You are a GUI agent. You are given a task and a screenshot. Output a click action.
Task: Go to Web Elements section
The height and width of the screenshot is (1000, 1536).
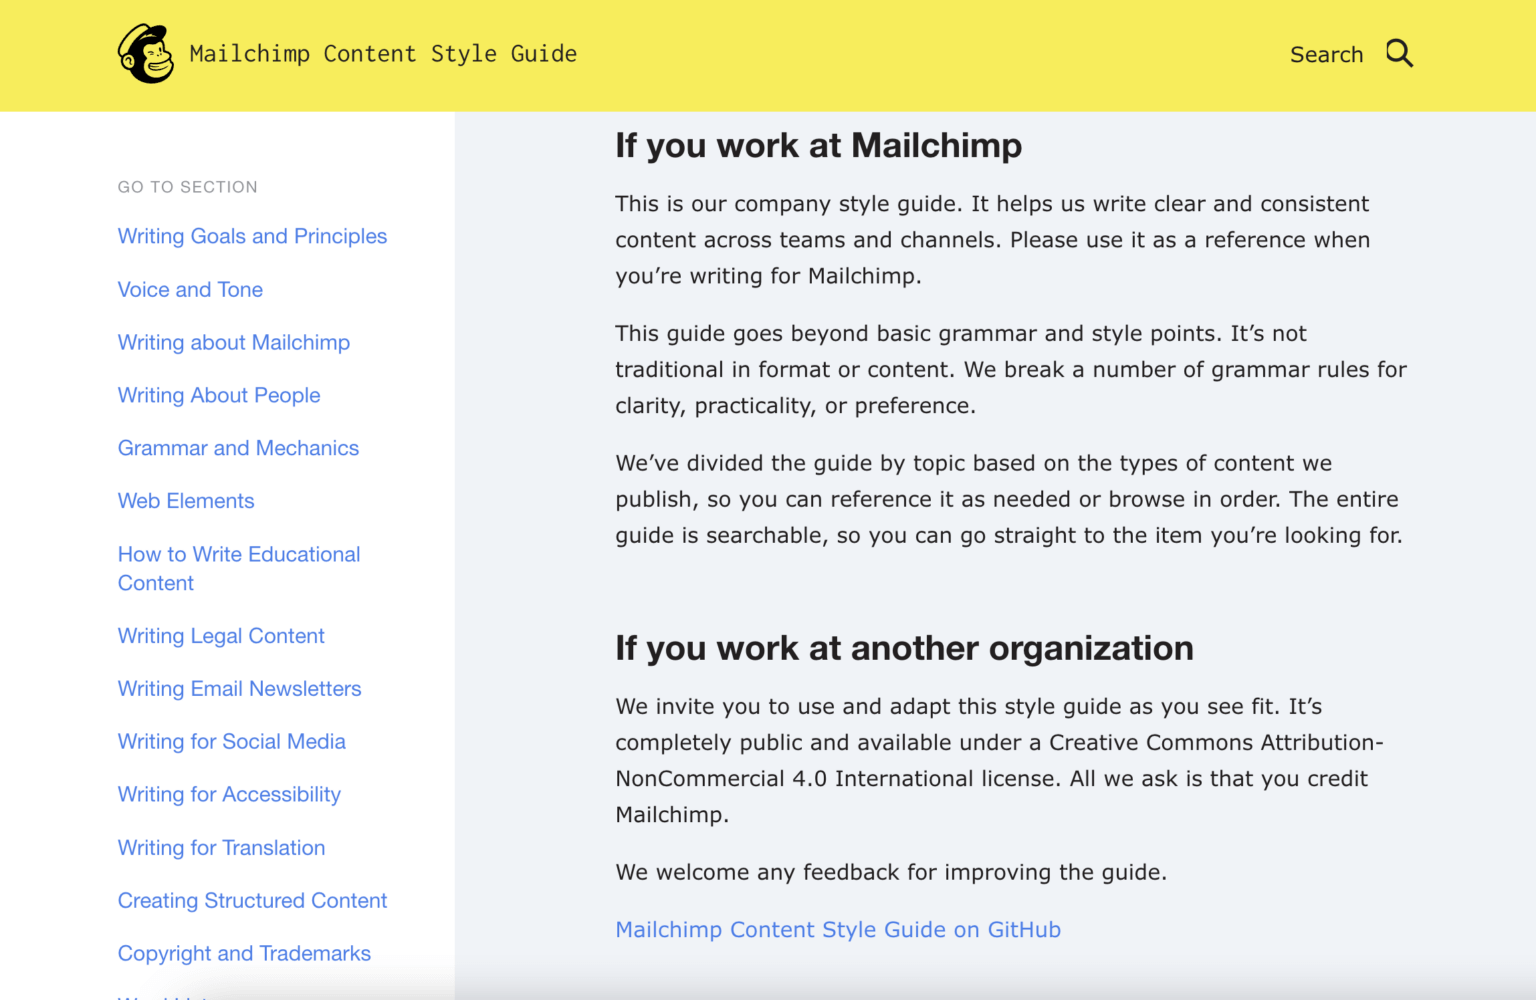click(186, 501)
